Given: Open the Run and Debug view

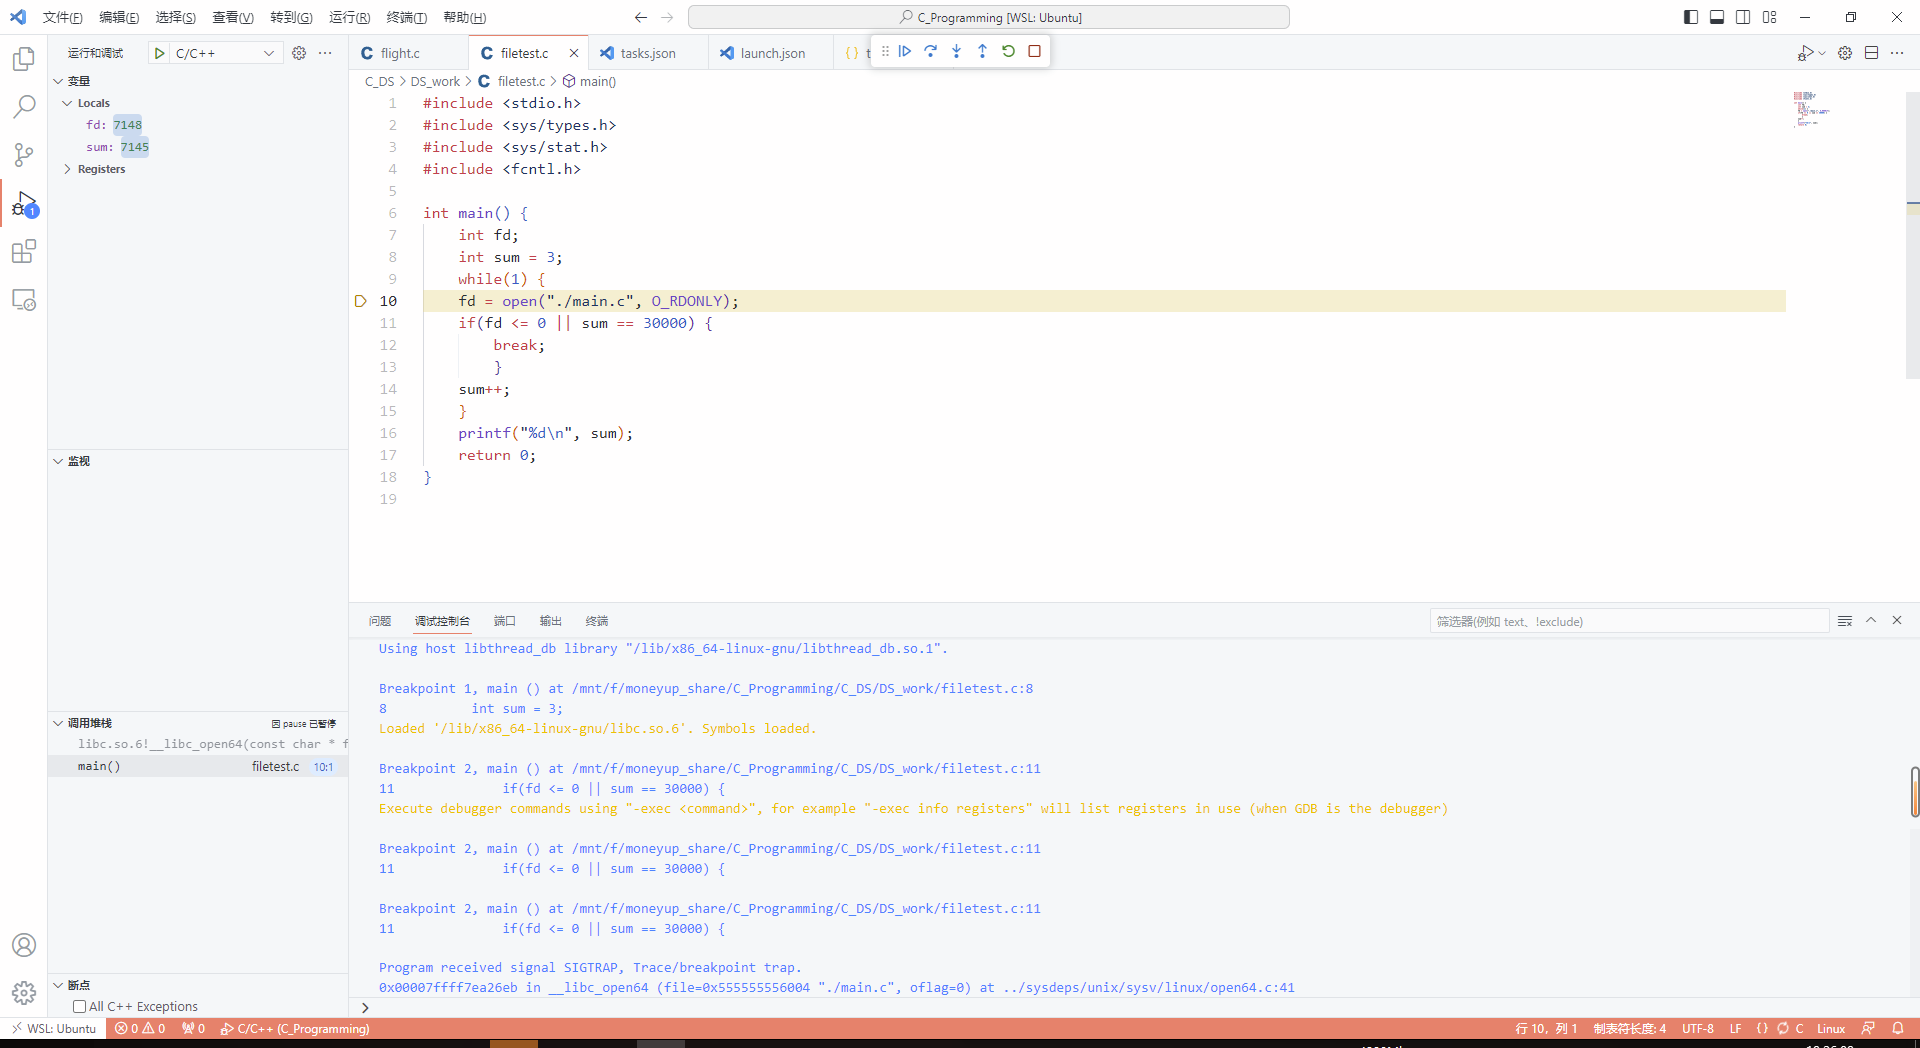Looking at the screenshot, I should click(x=23, y=205).
